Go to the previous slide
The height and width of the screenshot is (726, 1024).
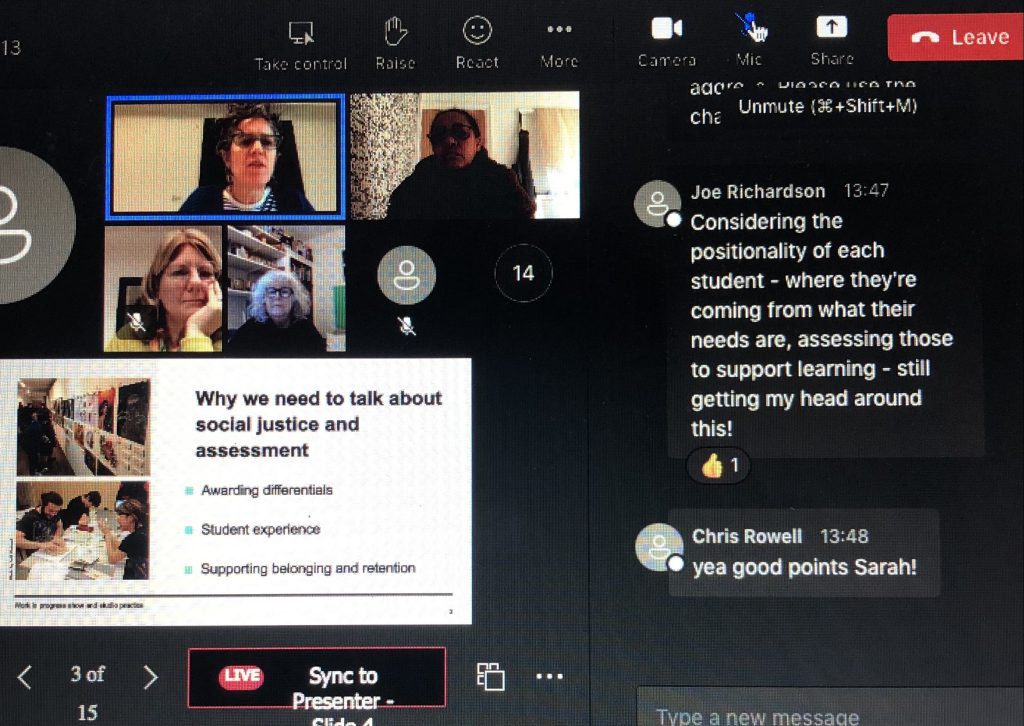25,677
